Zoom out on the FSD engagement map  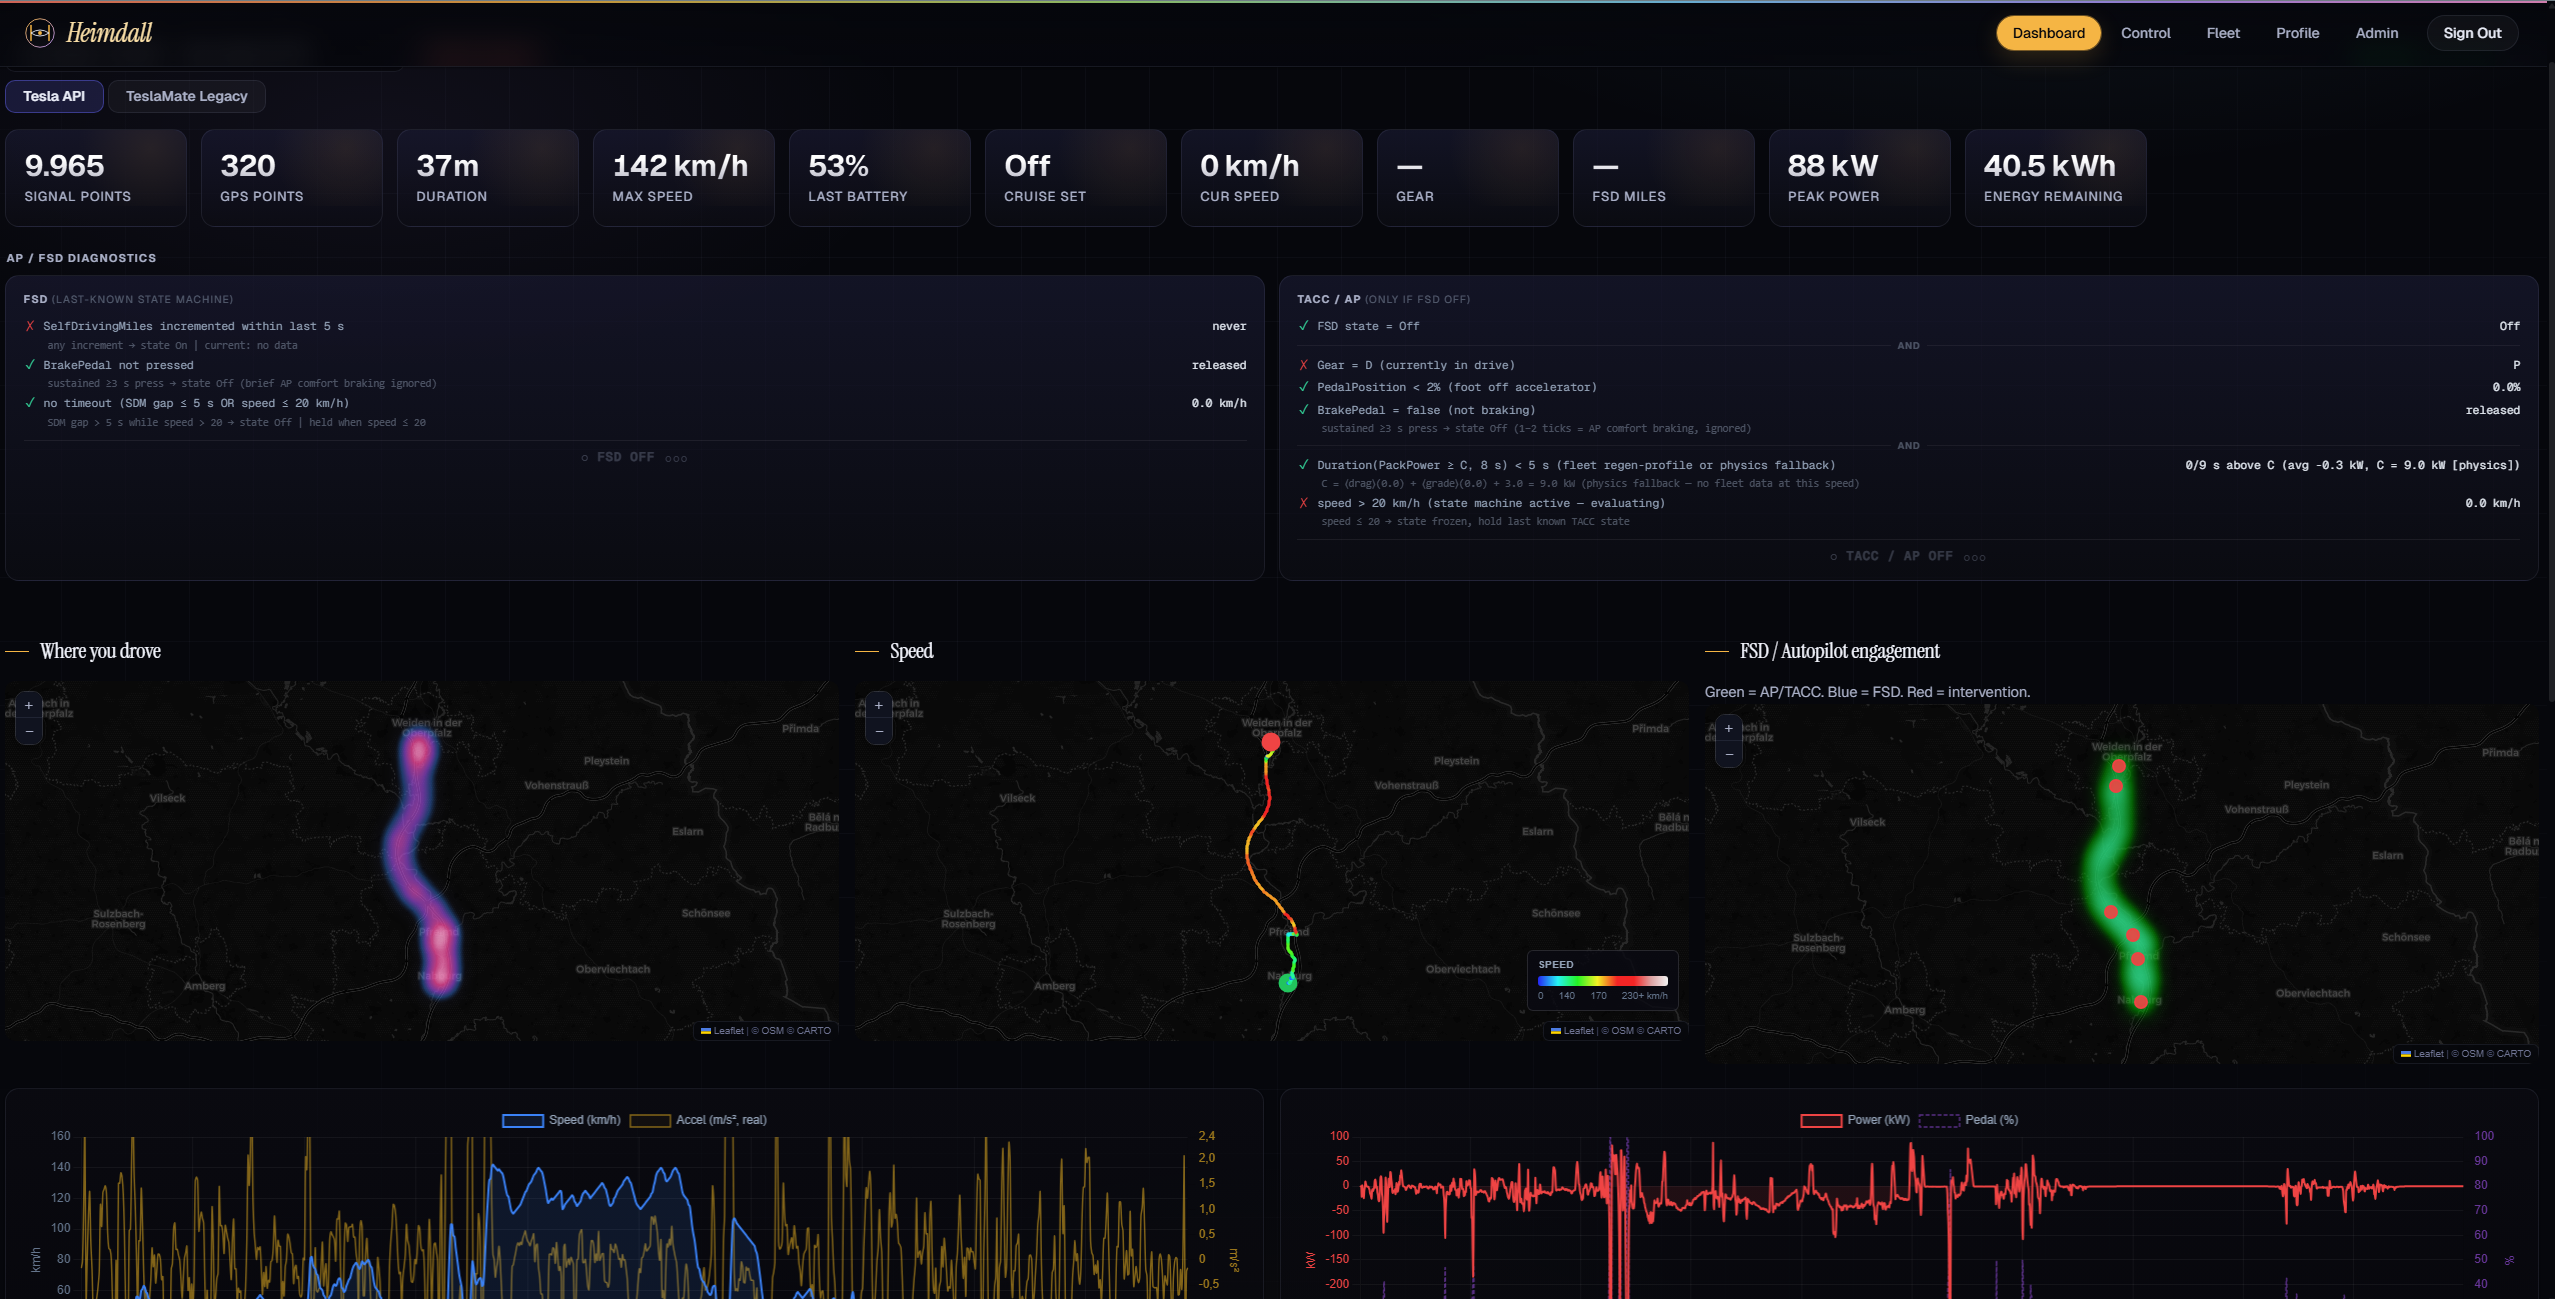(x=1729, y=755)
